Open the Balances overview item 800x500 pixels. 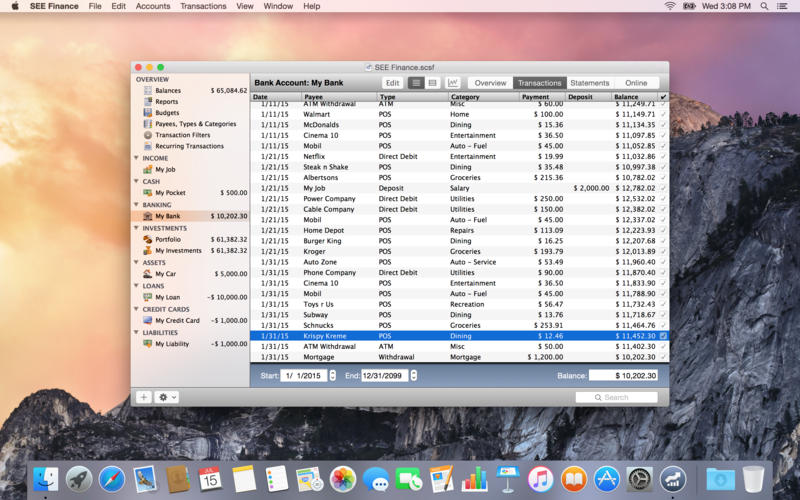point(168,91)
